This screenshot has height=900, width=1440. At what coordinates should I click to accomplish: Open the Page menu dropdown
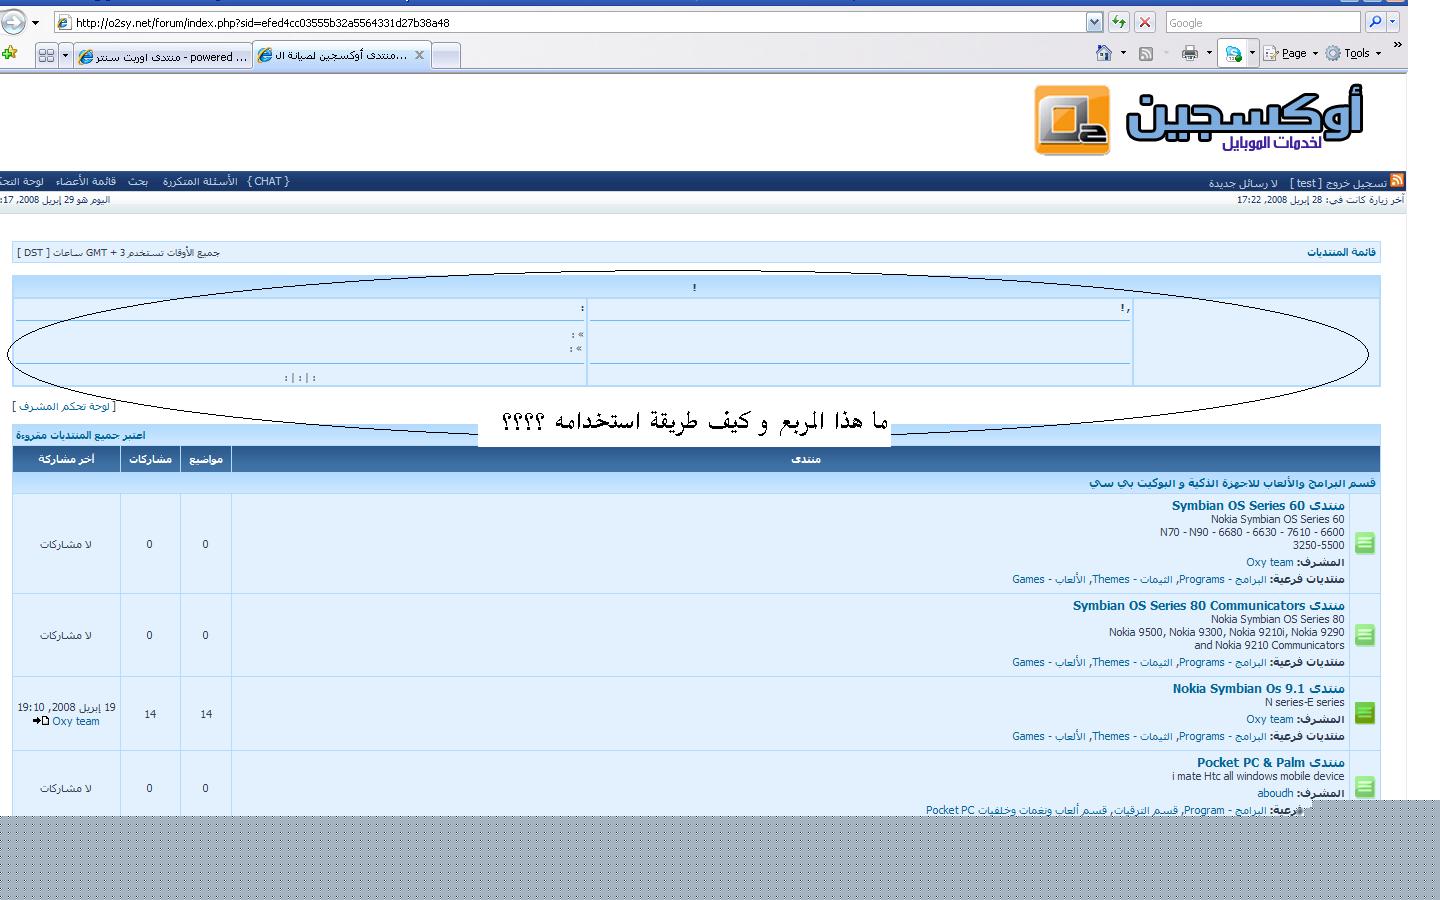point(1293,54)
